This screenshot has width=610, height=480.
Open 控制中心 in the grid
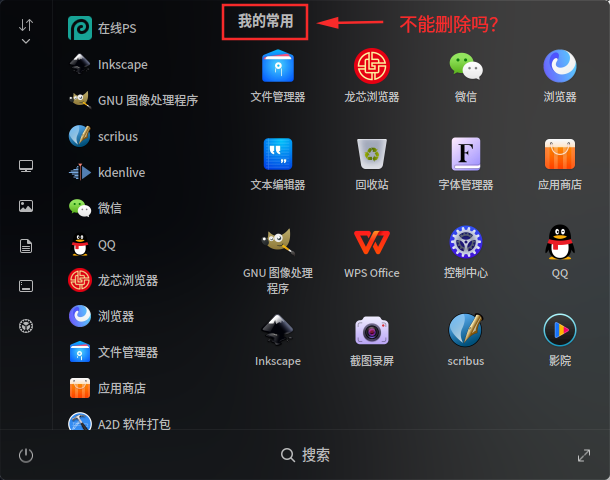coord(466,252)
